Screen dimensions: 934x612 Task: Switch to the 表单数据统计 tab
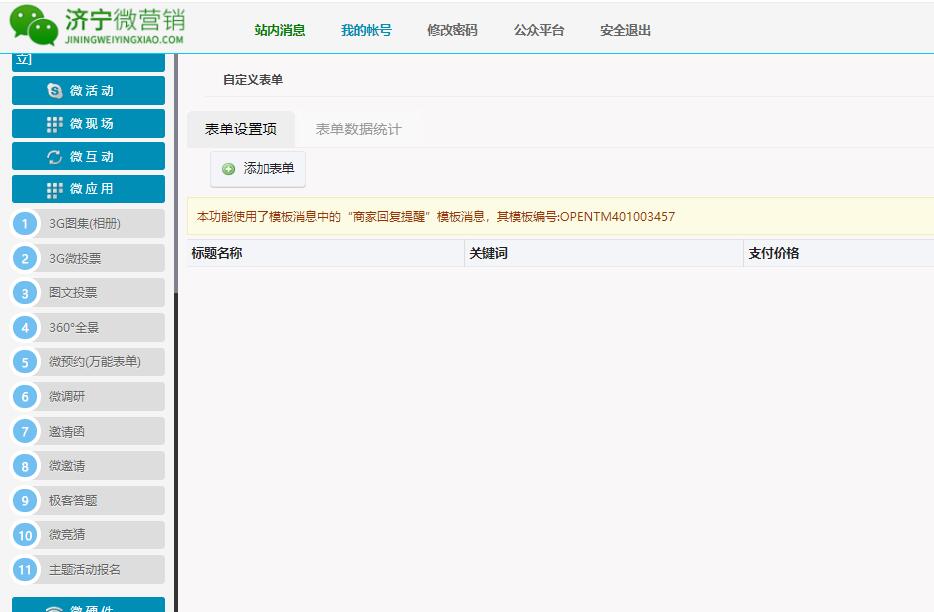[359, 129]
